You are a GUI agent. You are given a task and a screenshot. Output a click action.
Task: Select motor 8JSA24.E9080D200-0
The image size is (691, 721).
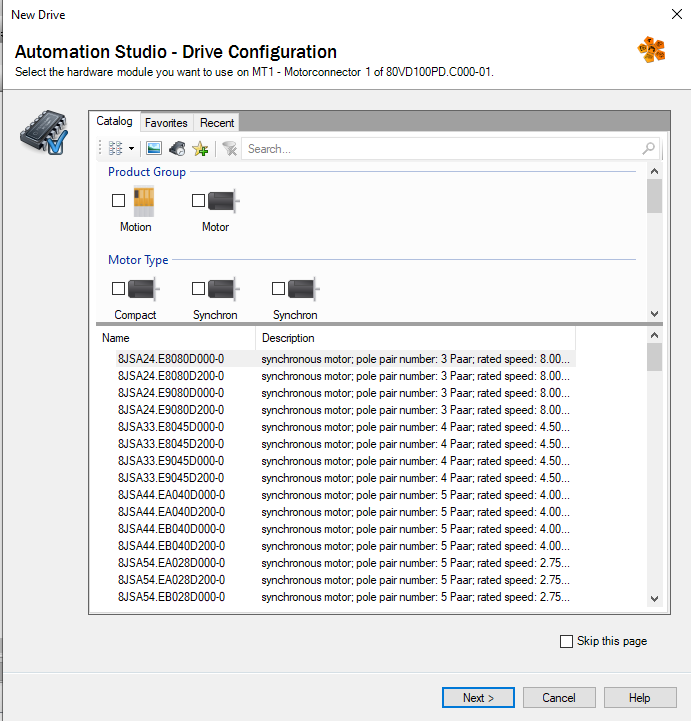[171, 410]
